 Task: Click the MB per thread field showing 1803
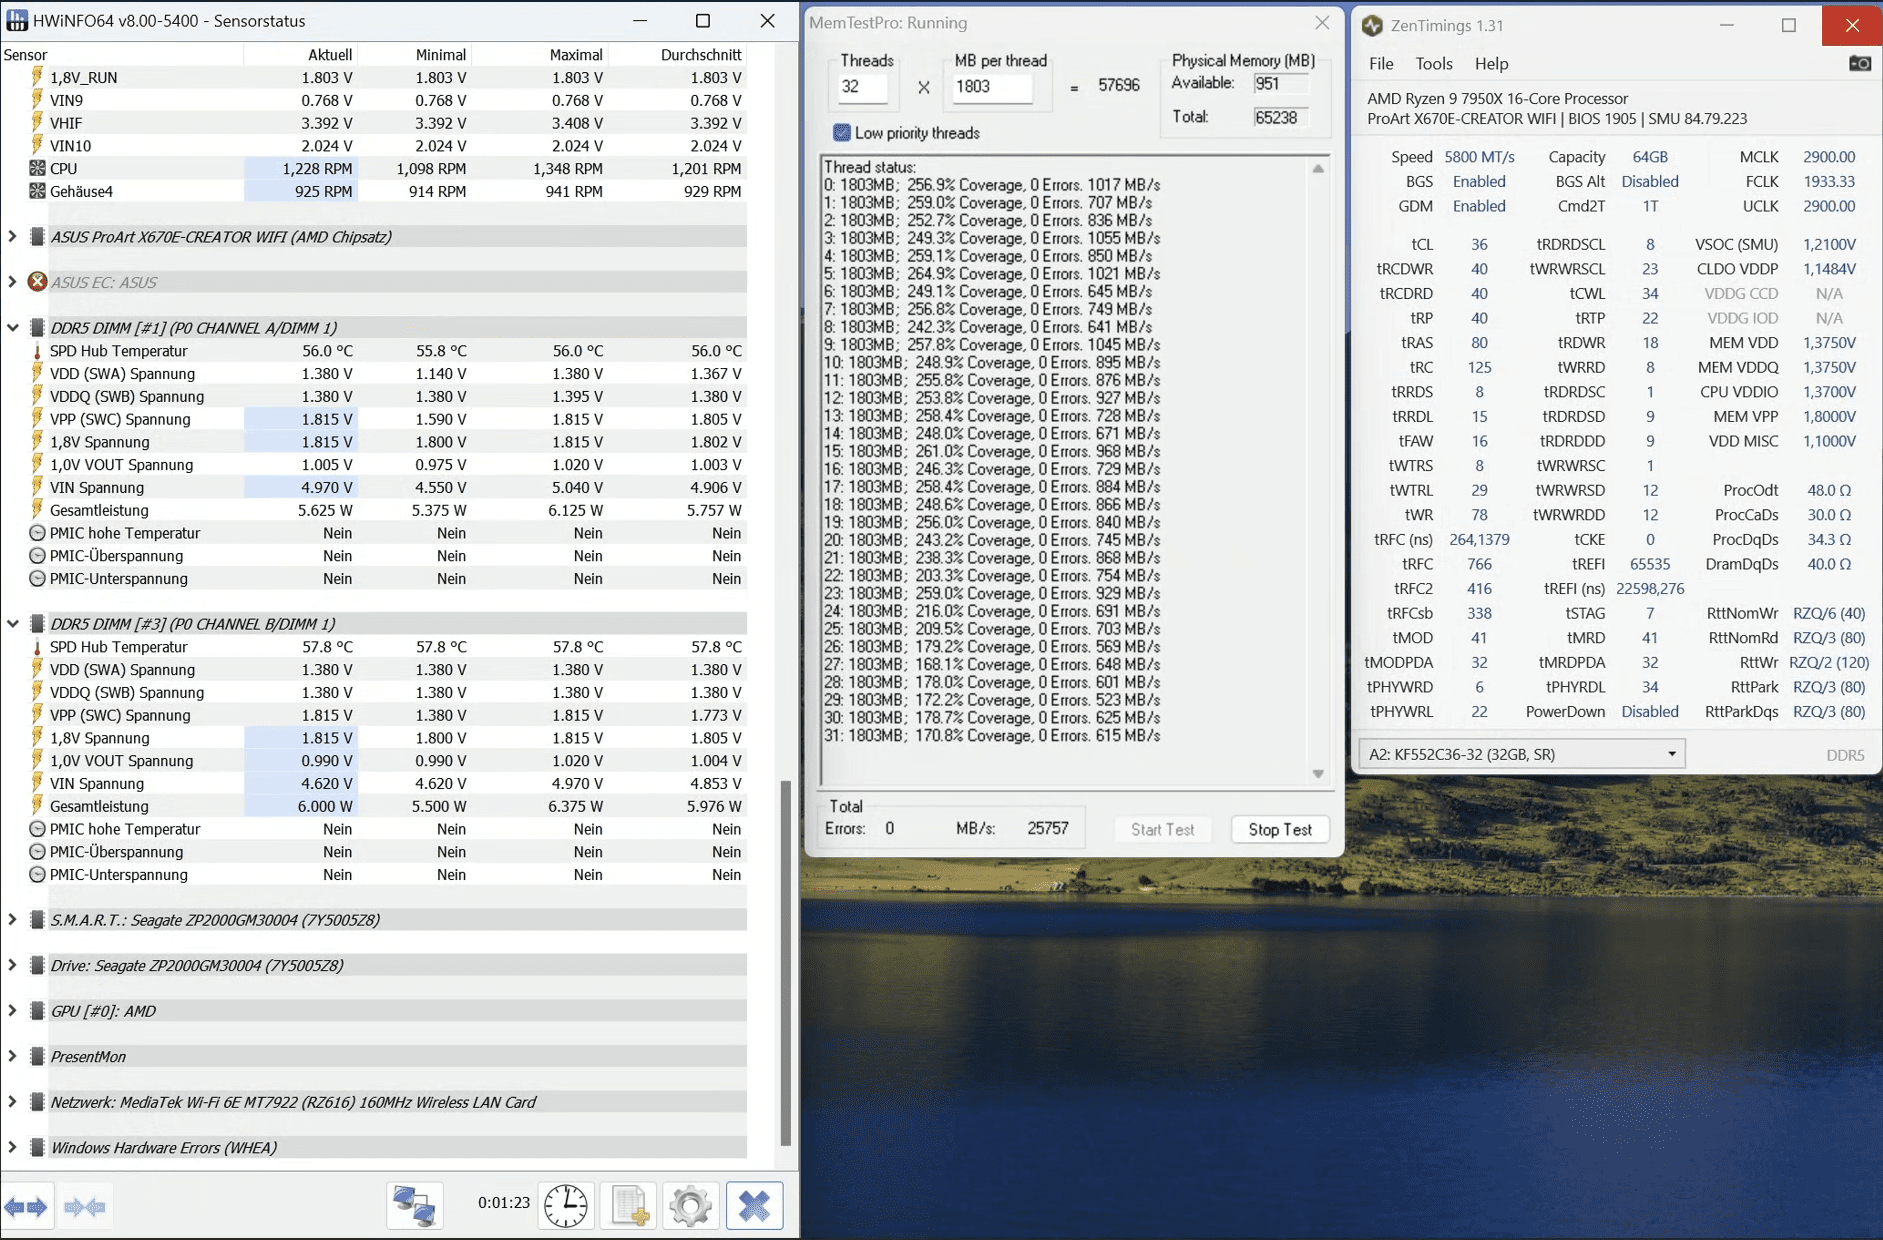point(991,87)
